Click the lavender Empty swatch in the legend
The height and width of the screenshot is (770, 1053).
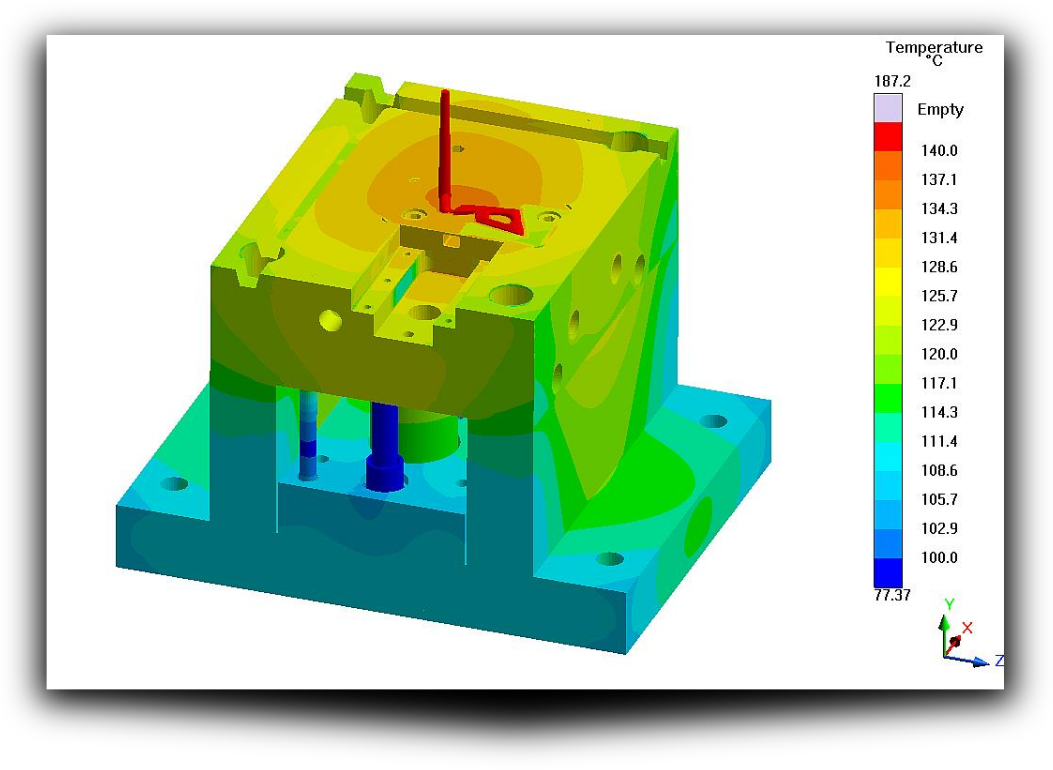tap(887, 108)
